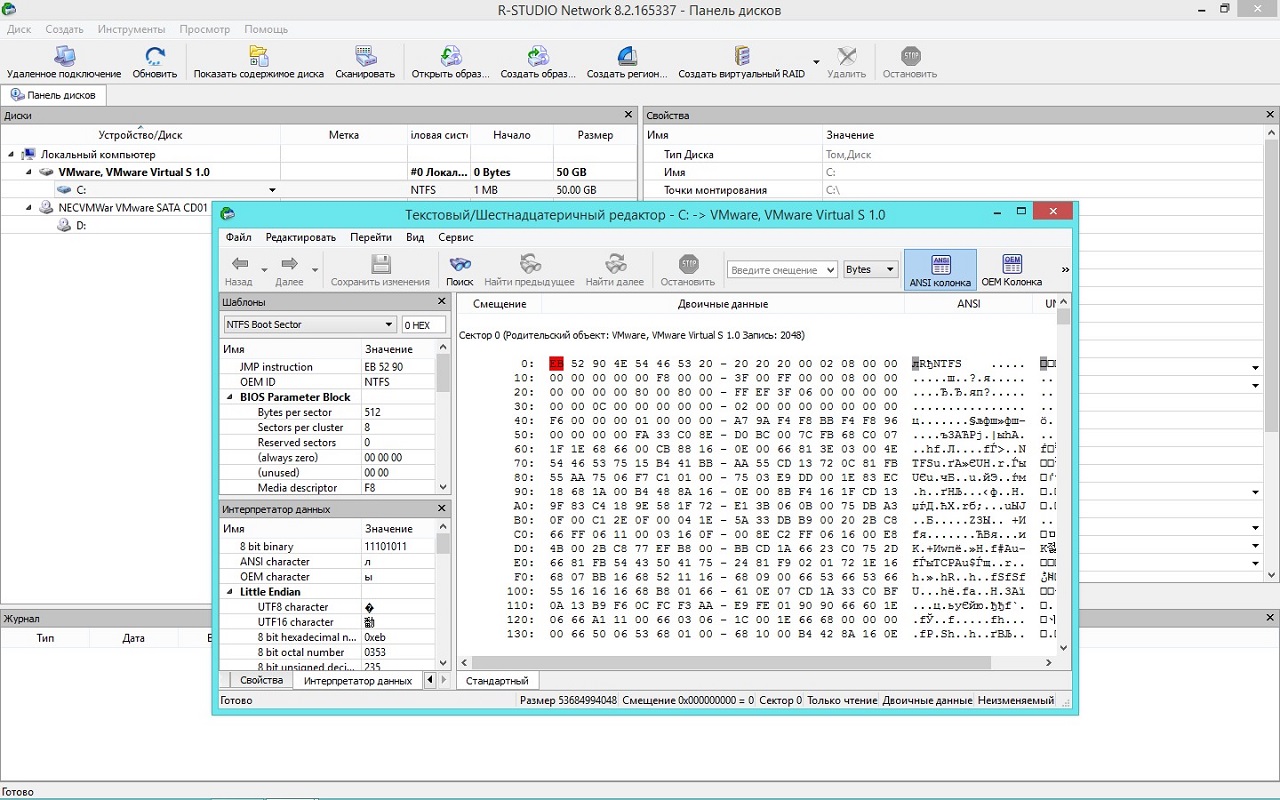Collapse the BIOS Parameter Block tree node
1280x800 pixels.
[230, 398]
